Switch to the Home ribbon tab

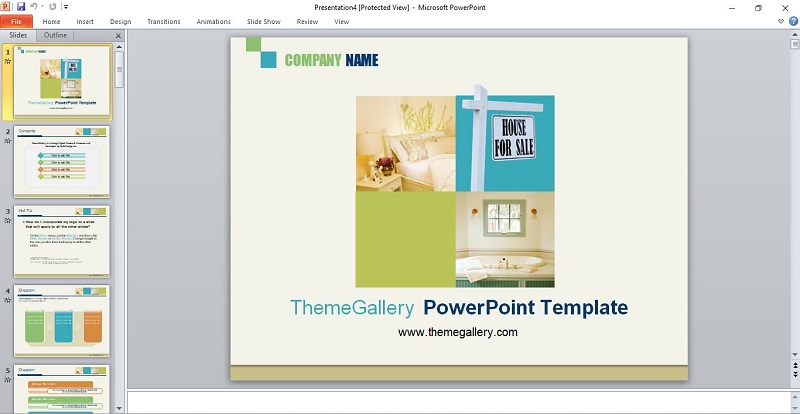pos(52,21)
